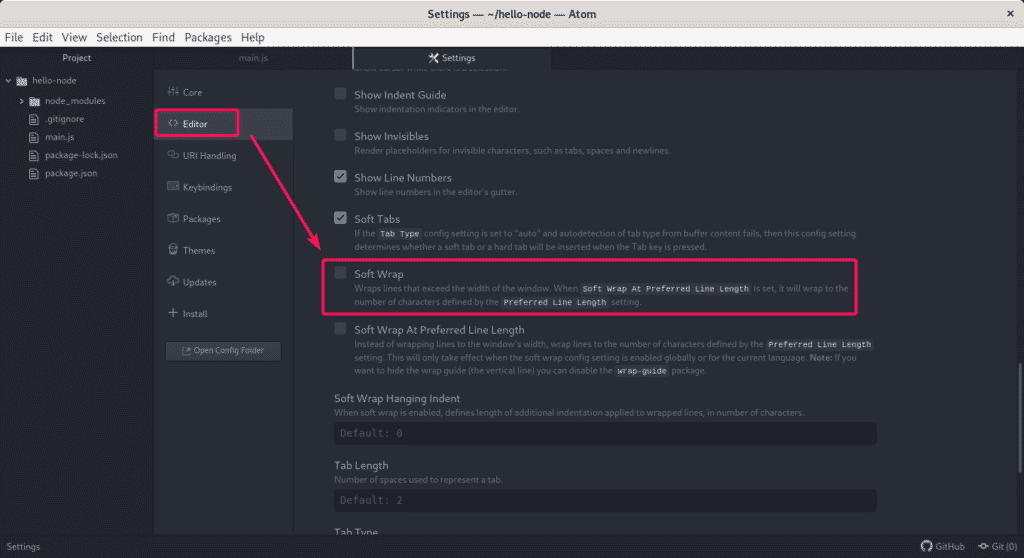Enable the Soft Wrap checkbox
This screenshot has width=1024, height=558.
coord(340,272)
